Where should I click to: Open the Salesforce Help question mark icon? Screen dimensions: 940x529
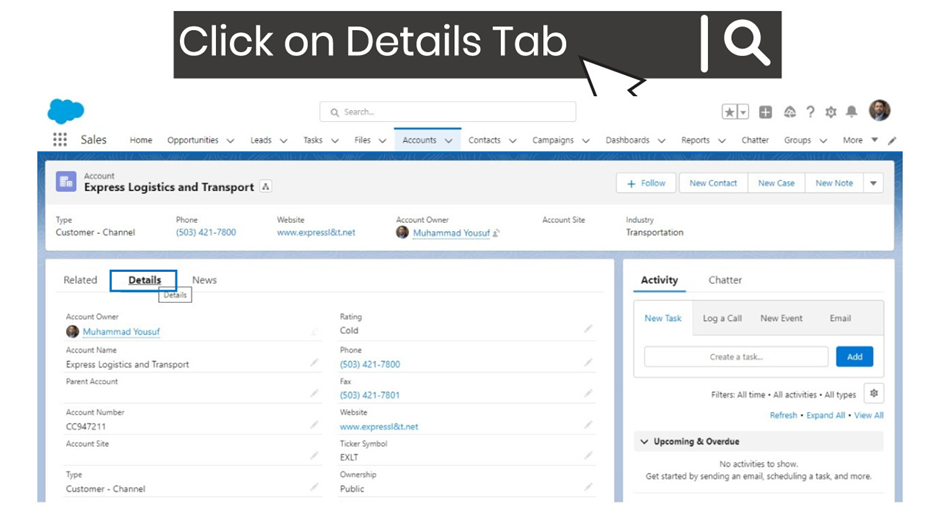pos(811,112)
